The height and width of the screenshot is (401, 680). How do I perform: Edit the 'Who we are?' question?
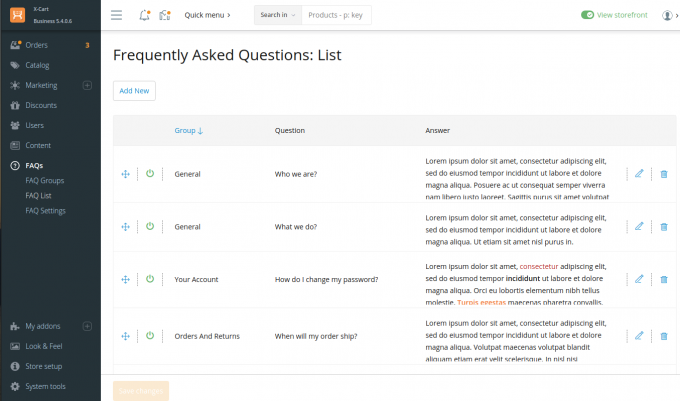[639, 174]
